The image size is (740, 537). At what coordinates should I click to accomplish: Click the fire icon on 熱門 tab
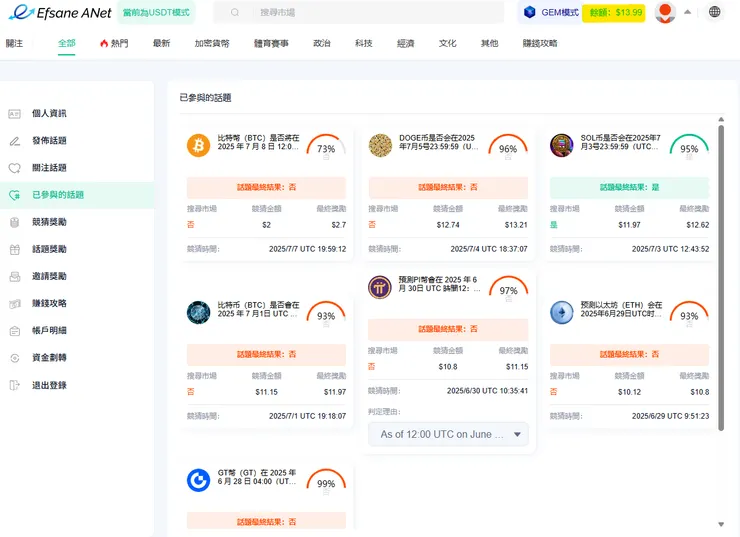[104, 43]
